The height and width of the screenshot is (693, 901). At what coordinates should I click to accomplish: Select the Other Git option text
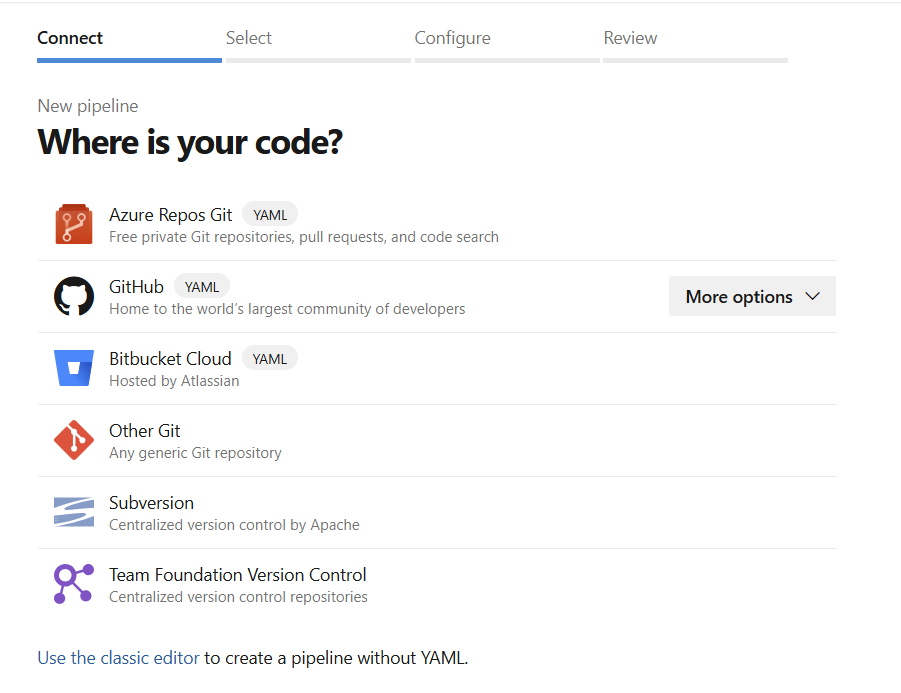coord(145,431)
